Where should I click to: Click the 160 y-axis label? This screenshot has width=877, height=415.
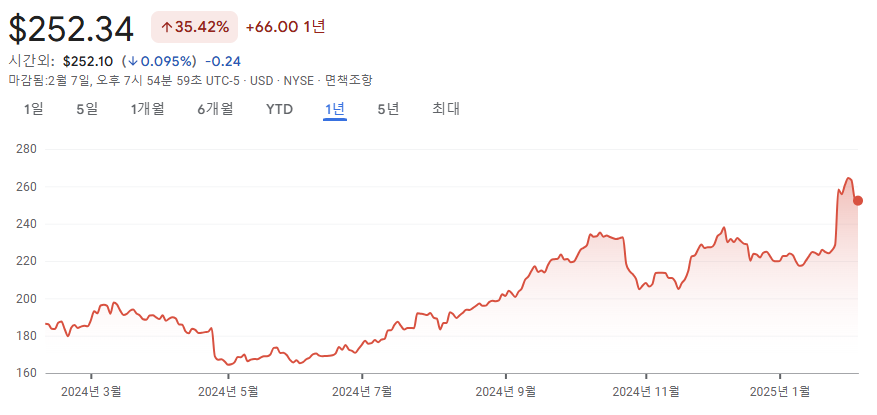(x=27, y=373)
